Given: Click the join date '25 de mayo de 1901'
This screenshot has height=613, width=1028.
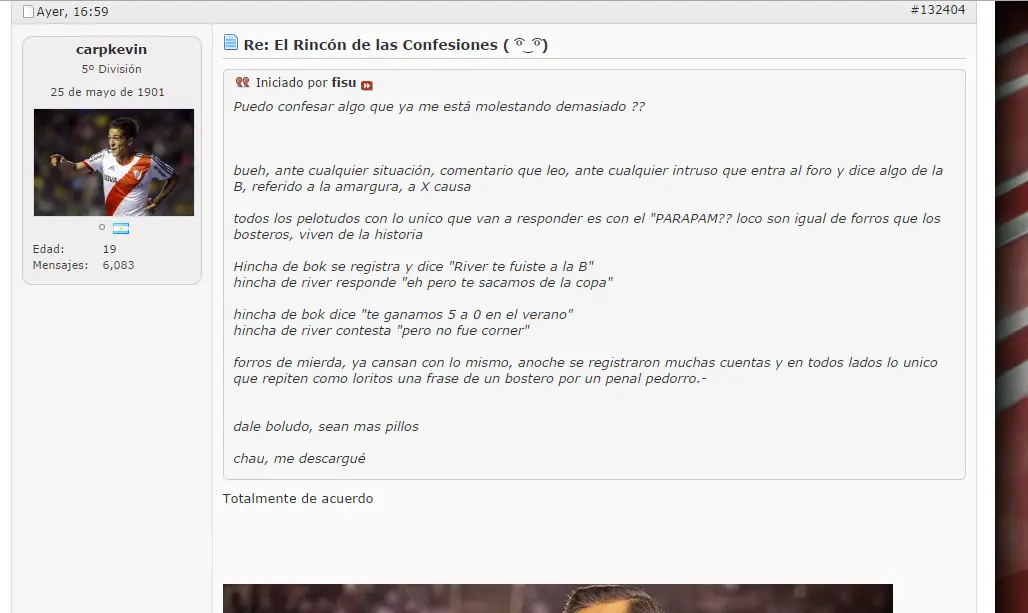Looking at the screenshot, I should tap(108, 92).
